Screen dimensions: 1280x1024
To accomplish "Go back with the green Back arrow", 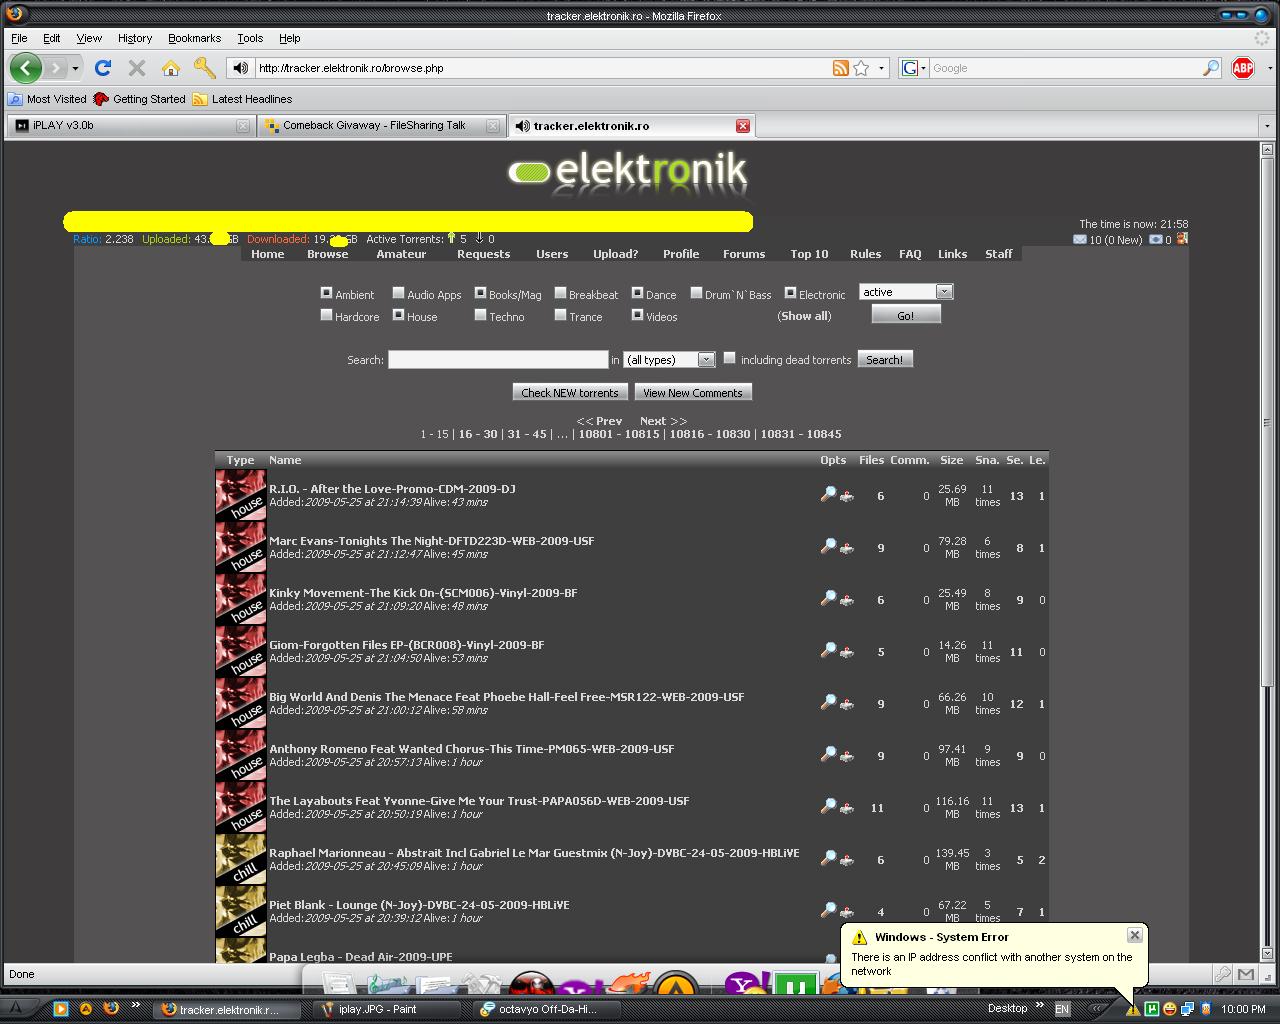I will coord(26,68).
